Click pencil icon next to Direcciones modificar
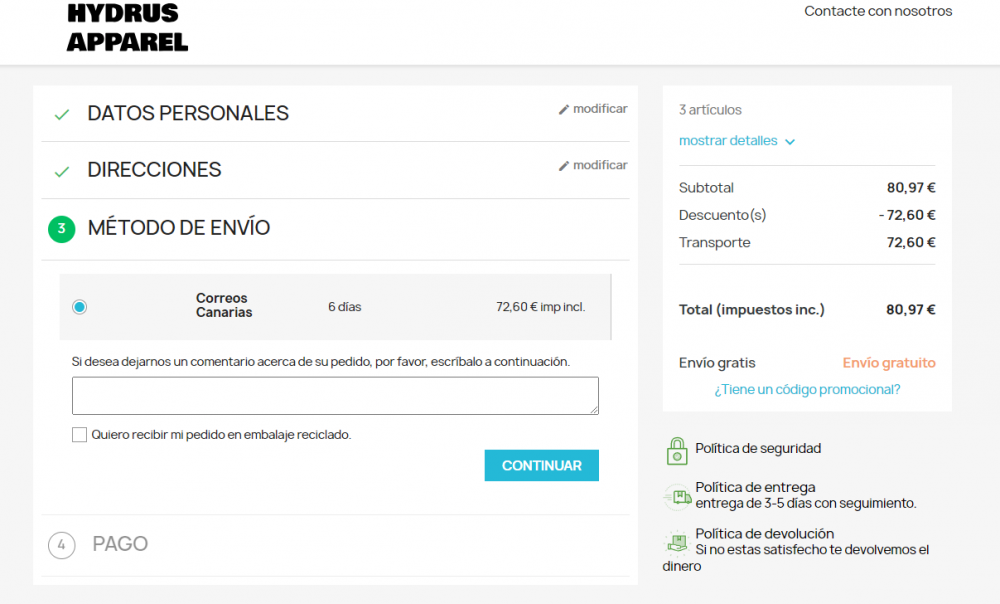The image size is (1000, 604). tap(564, 166)
